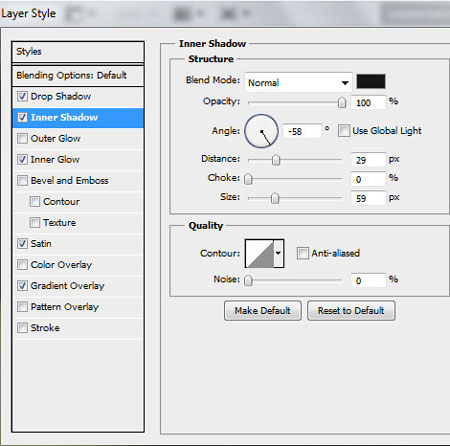Screen dimensions: 450x446
Task: Uncheck the Gradient Overlay checkbox
Action: coord(22,286)
